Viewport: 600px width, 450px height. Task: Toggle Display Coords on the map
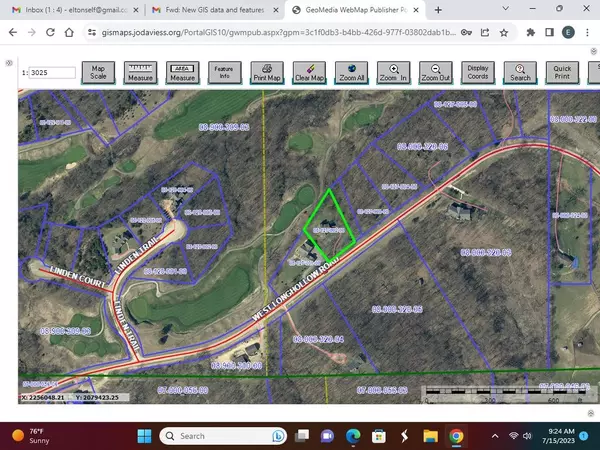coord(478,73)
